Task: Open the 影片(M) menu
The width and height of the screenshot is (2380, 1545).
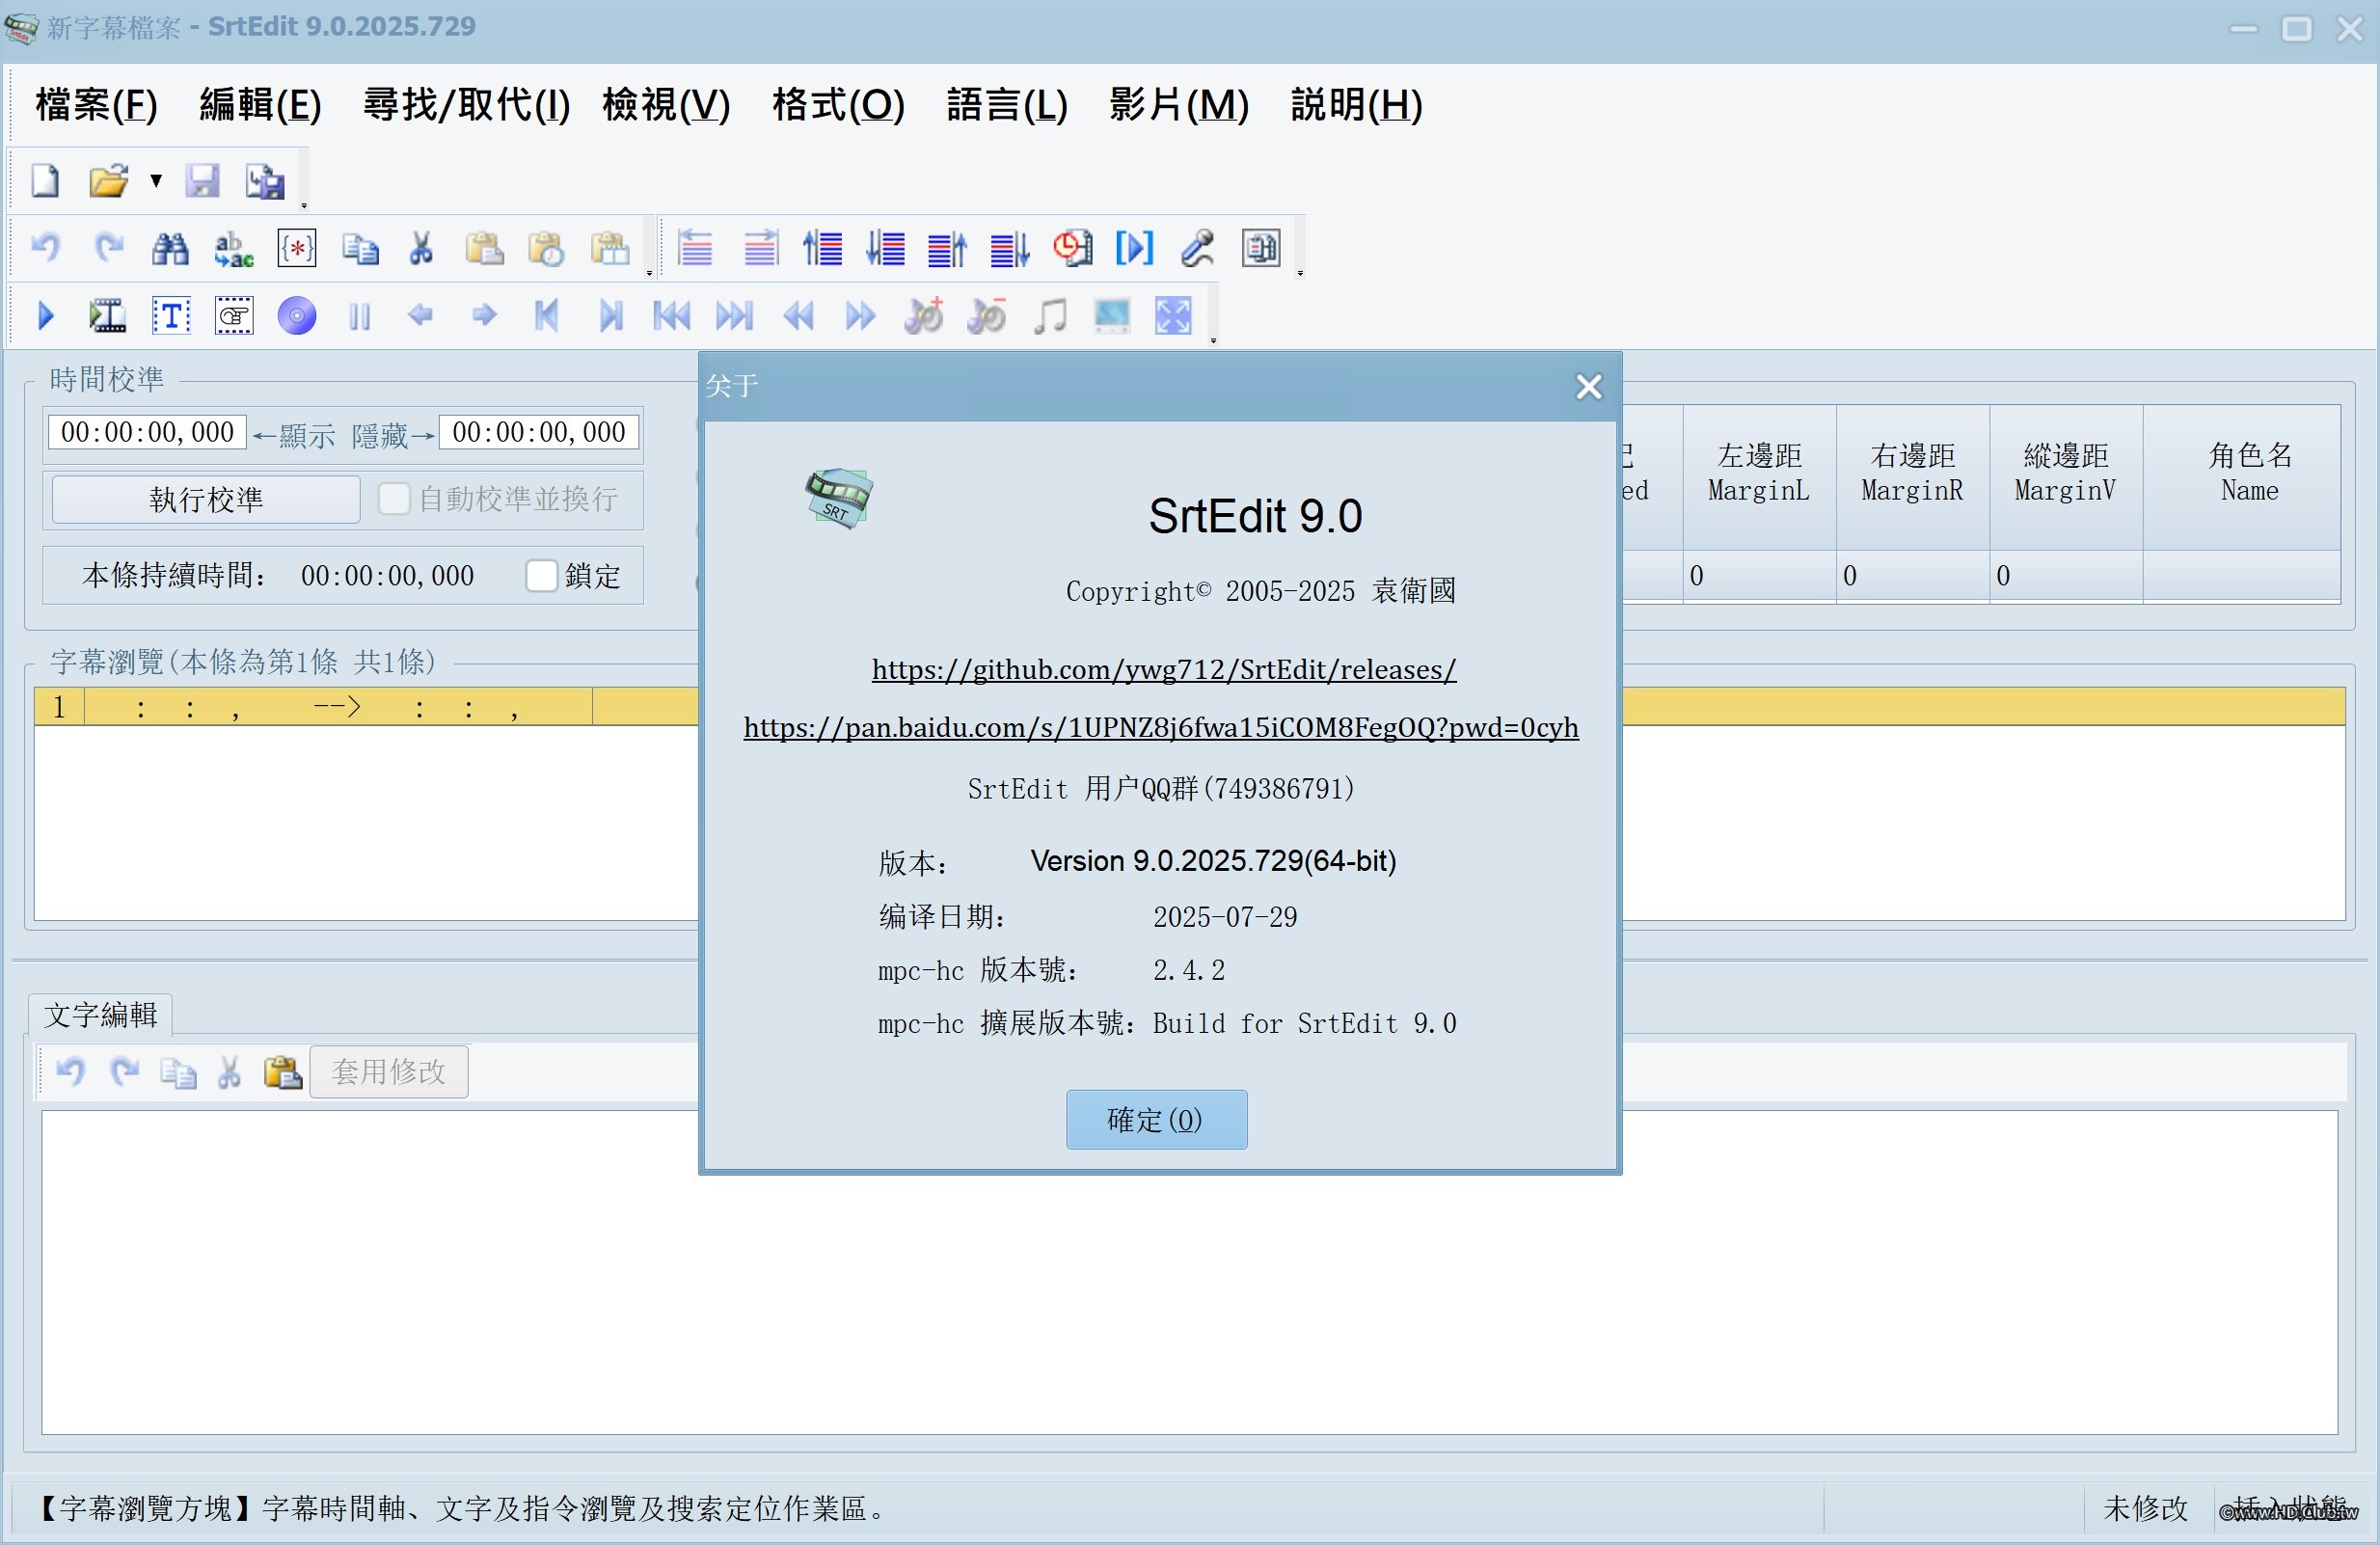Action: coord(1179,104)
